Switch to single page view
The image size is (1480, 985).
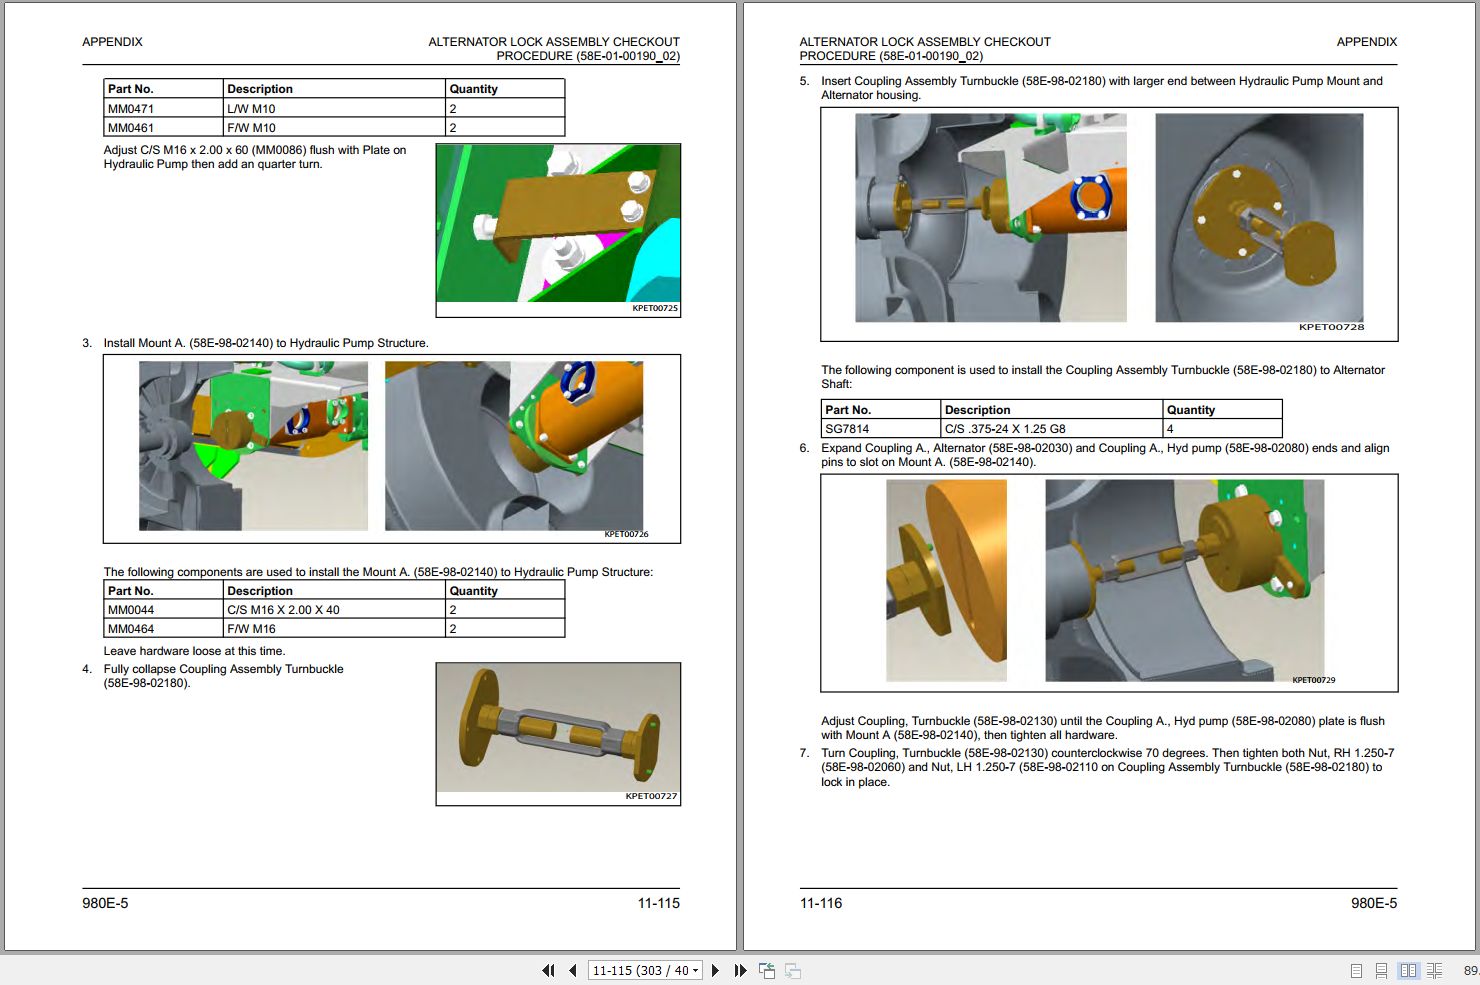click(1356, 970)
